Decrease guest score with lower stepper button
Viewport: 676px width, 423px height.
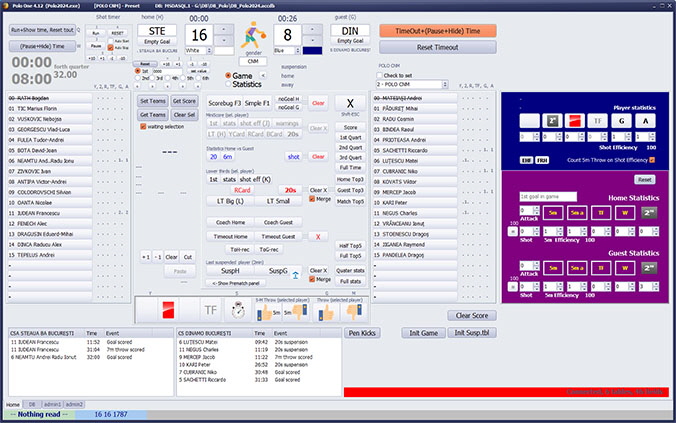pyautogui.click(x=313, y=40)
